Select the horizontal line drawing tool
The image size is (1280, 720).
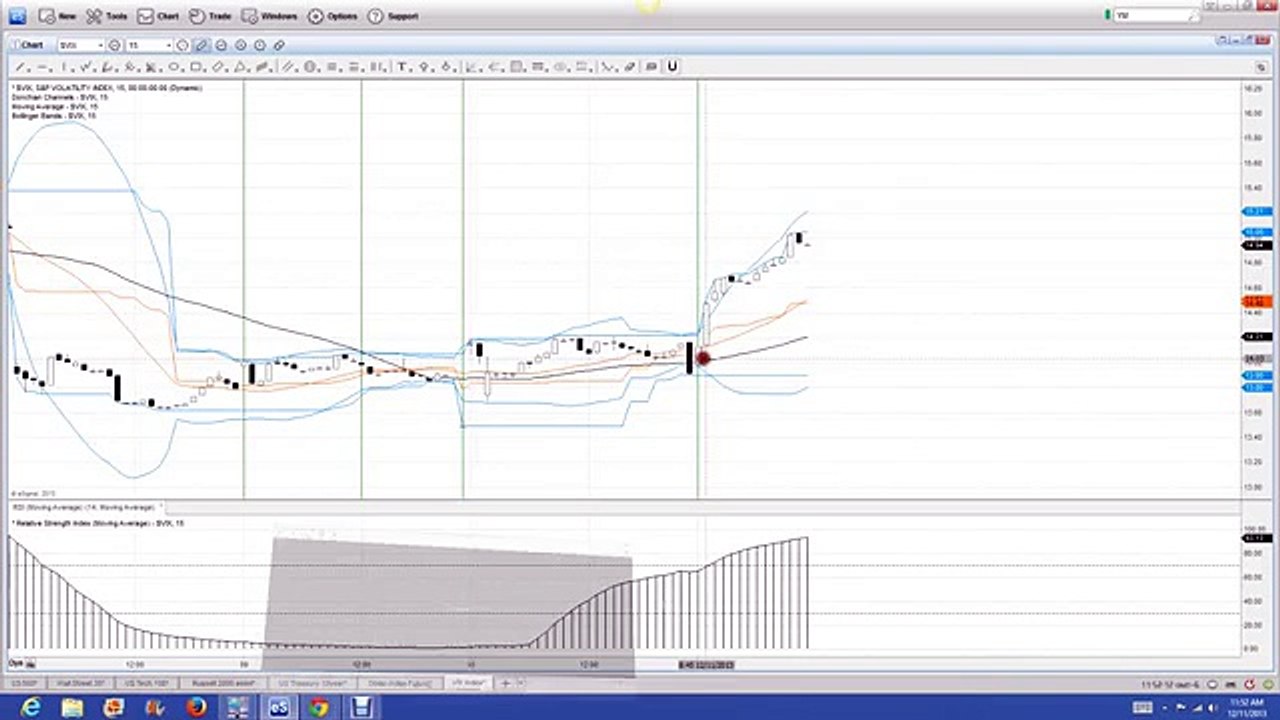pos(43,67)
